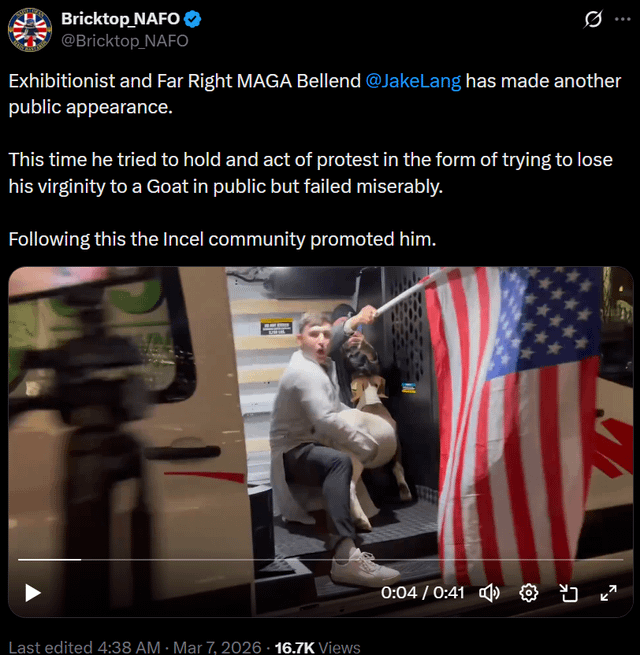This screenshot has height=655, width=640.
Task: Open the Bricktop_NAFO profile avatar
Action: coord(30,30)
